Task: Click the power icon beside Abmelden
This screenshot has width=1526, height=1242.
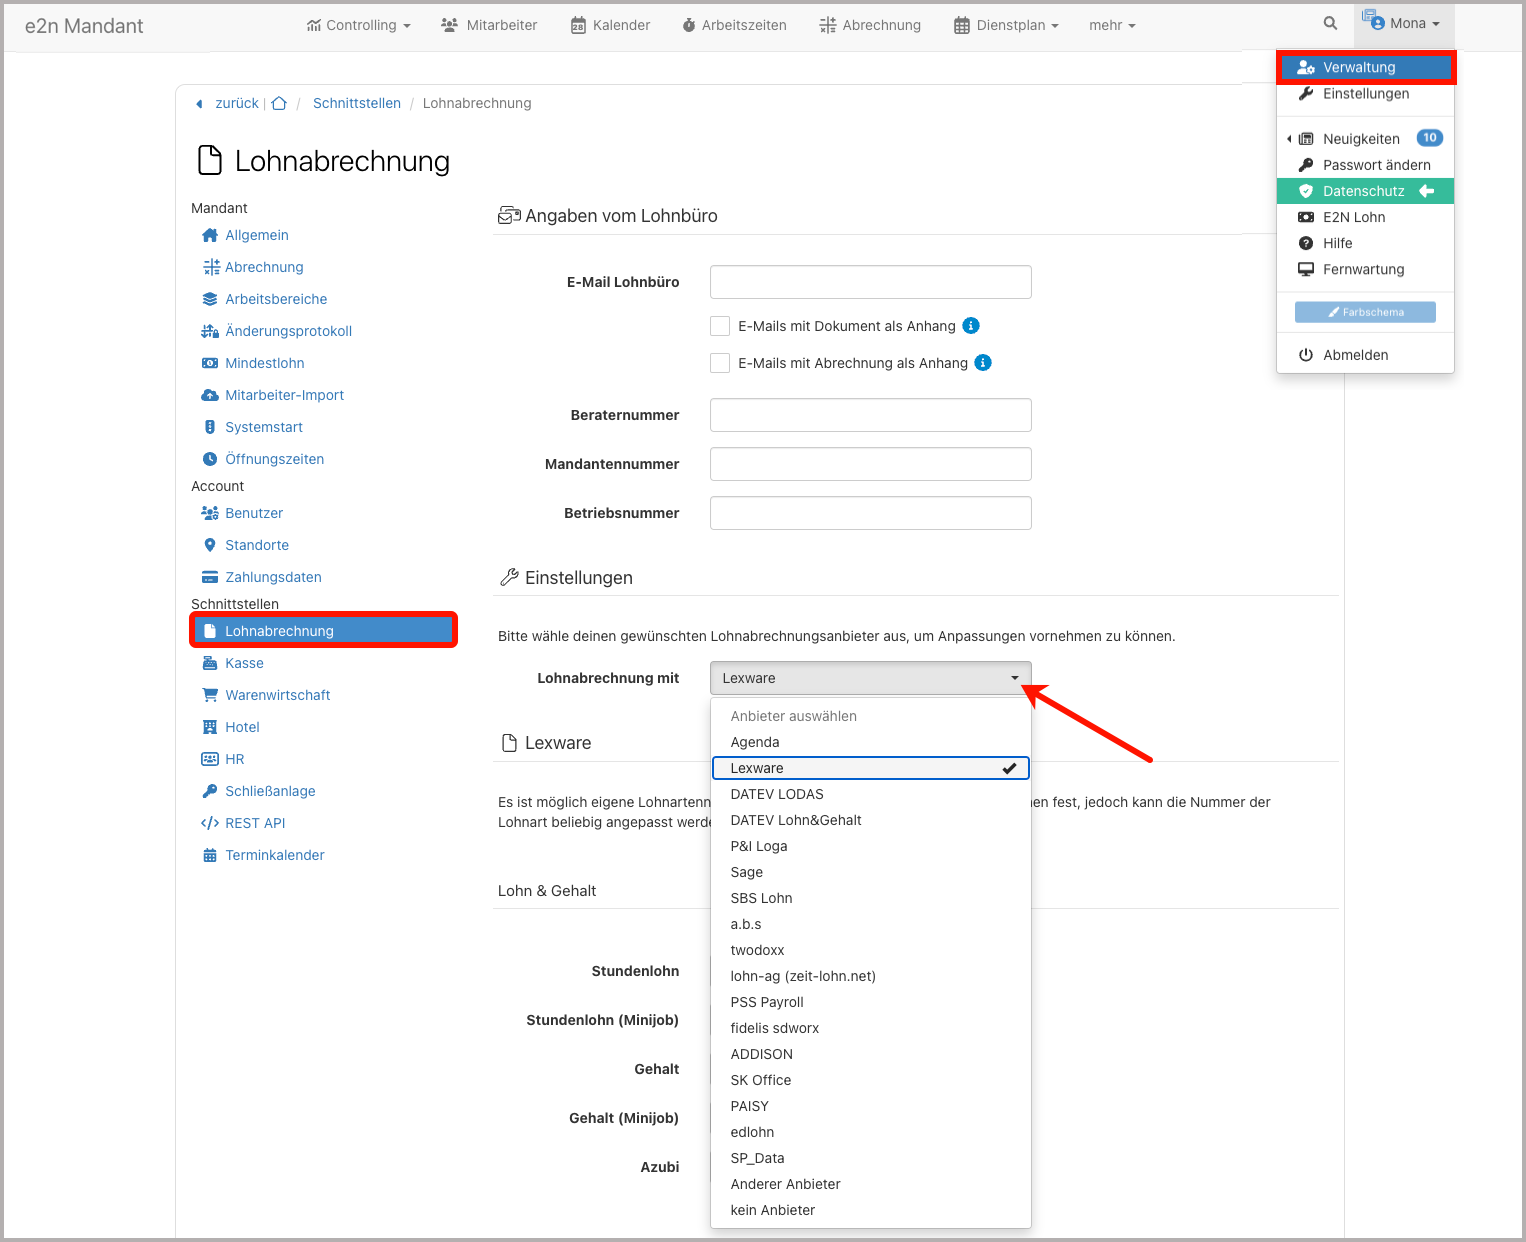Action: click(x=1306, y=355)
